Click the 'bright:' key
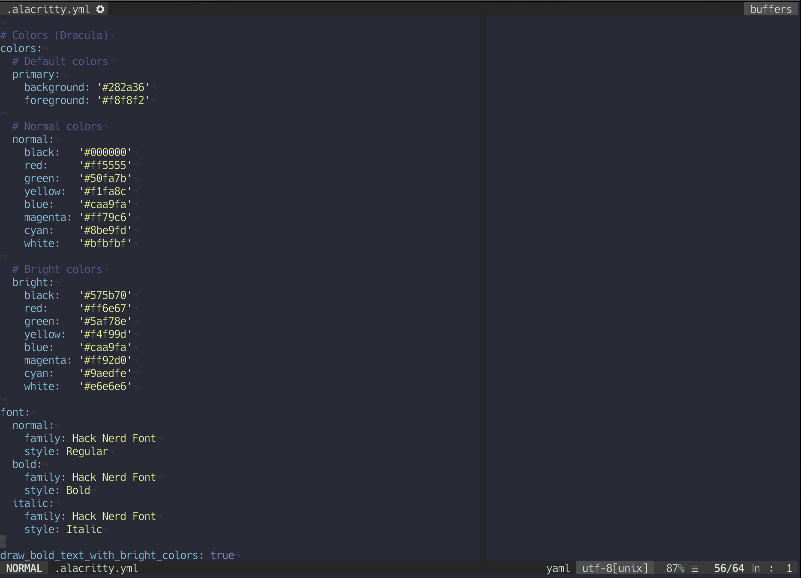The image size is (801, 578). [x=33, y=283]
